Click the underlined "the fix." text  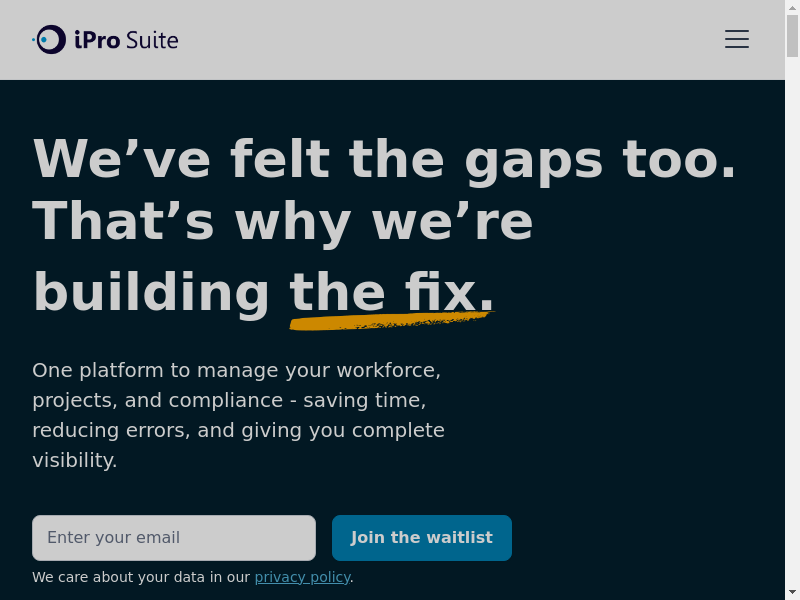[392, 293]
